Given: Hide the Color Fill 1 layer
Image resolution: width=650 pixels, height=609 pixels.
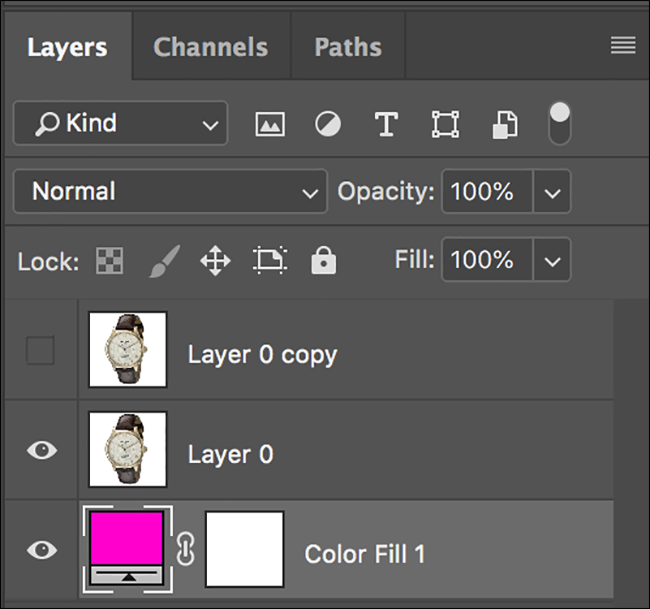Looking at the screenshot, I should pyautogui.click(x=40, y=549).
